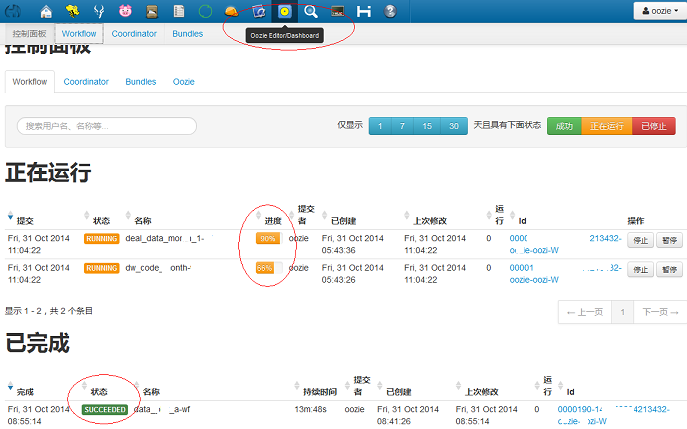
Task: Toggle the 30 day filter
Action: [x=454, y=126]
